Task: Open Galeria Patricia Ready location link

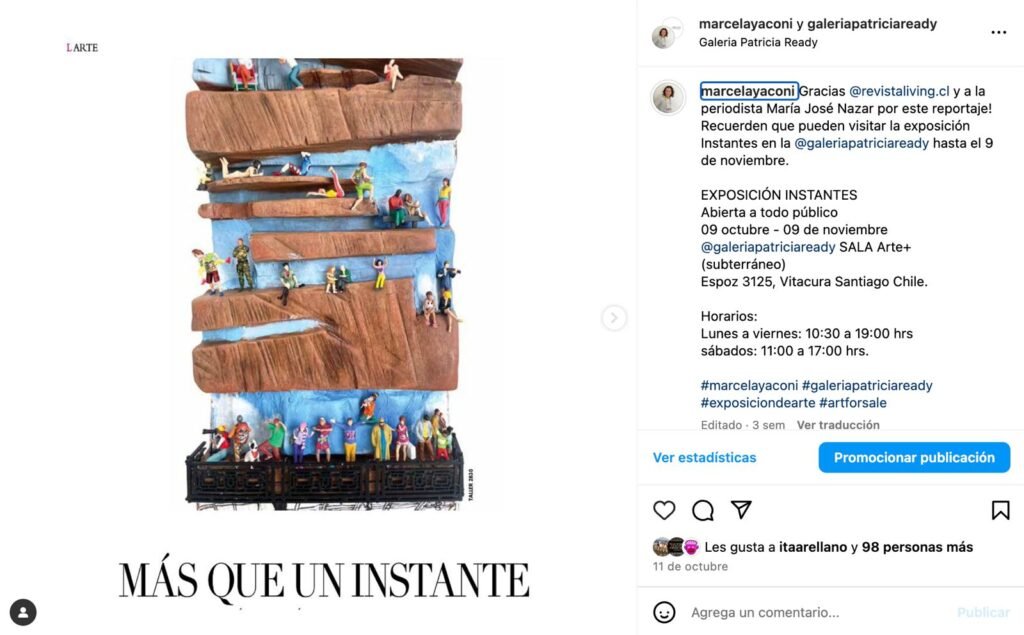Action: click(x=758, y=42)
